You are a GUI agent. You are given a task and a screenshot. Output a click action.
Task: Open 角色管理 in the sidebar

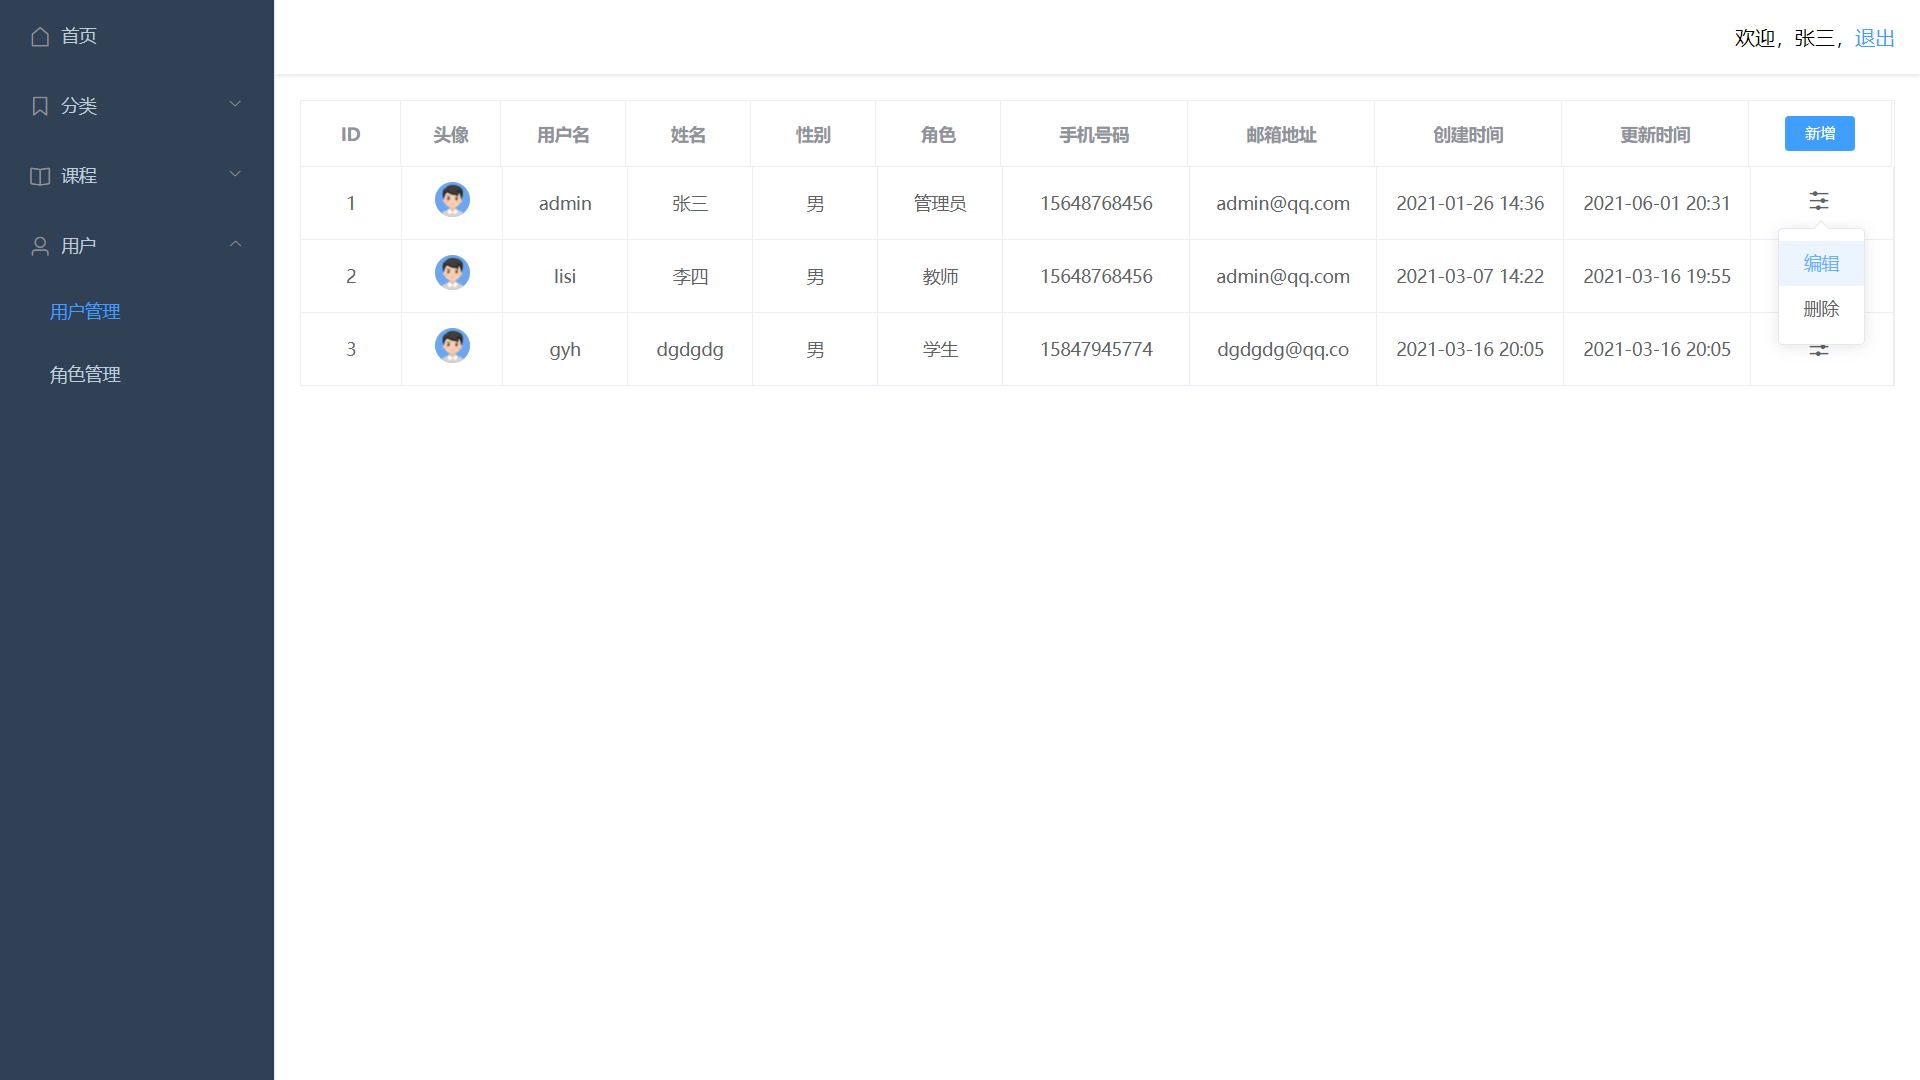(x=85, y=375)
